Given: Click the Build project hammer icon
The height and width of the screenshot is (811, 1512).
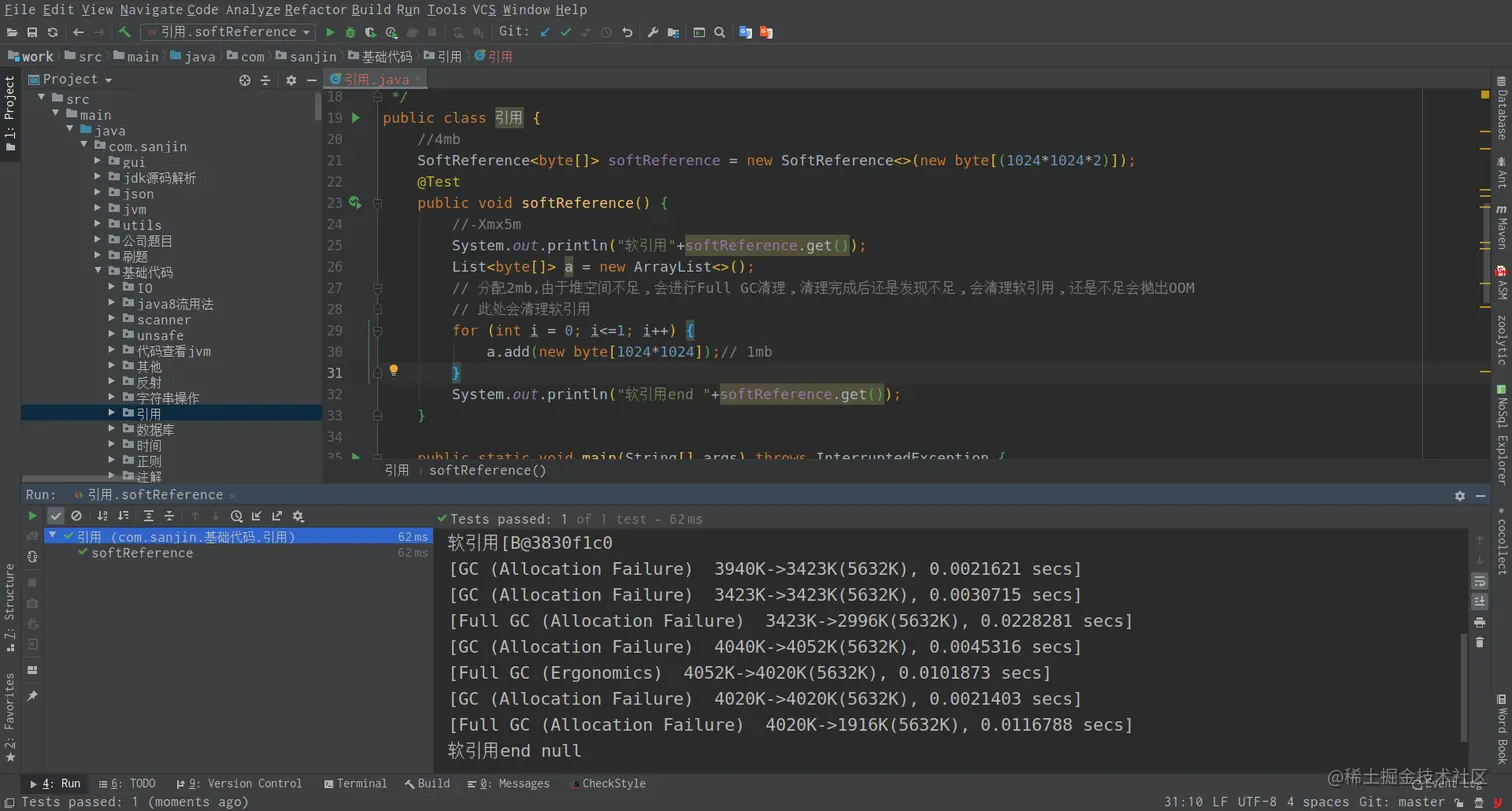Looking at the screenshot, I should 125,32.
